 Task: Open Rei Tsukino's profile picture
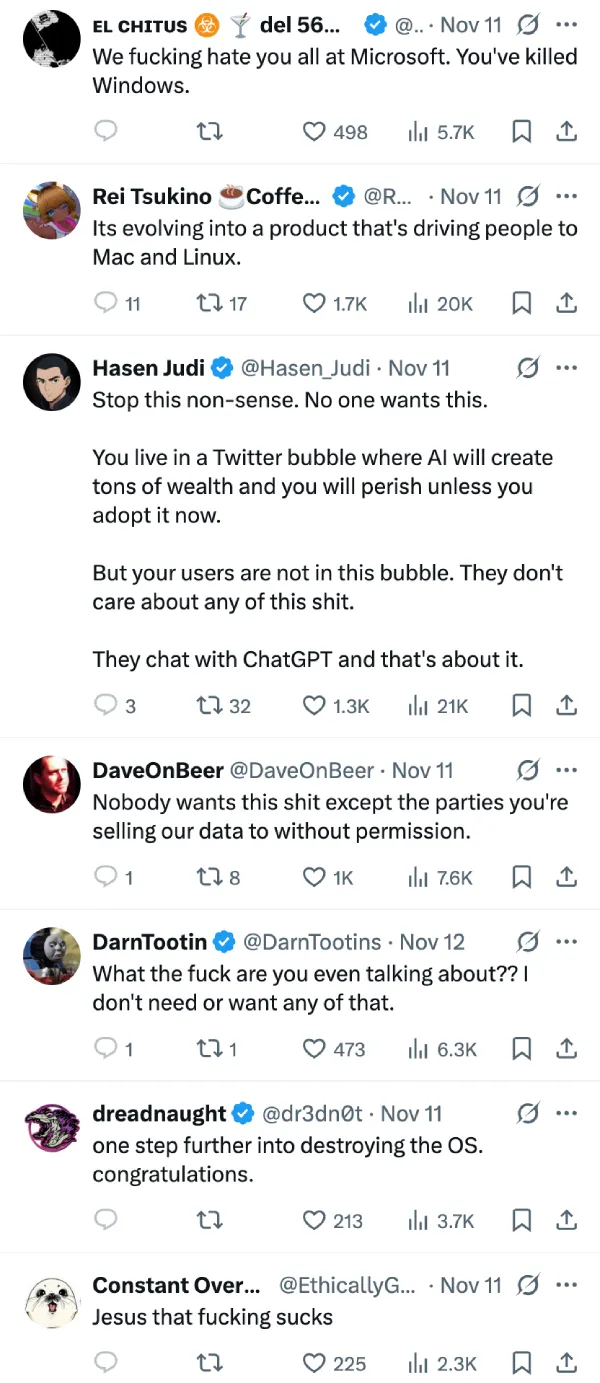[51, 210]
